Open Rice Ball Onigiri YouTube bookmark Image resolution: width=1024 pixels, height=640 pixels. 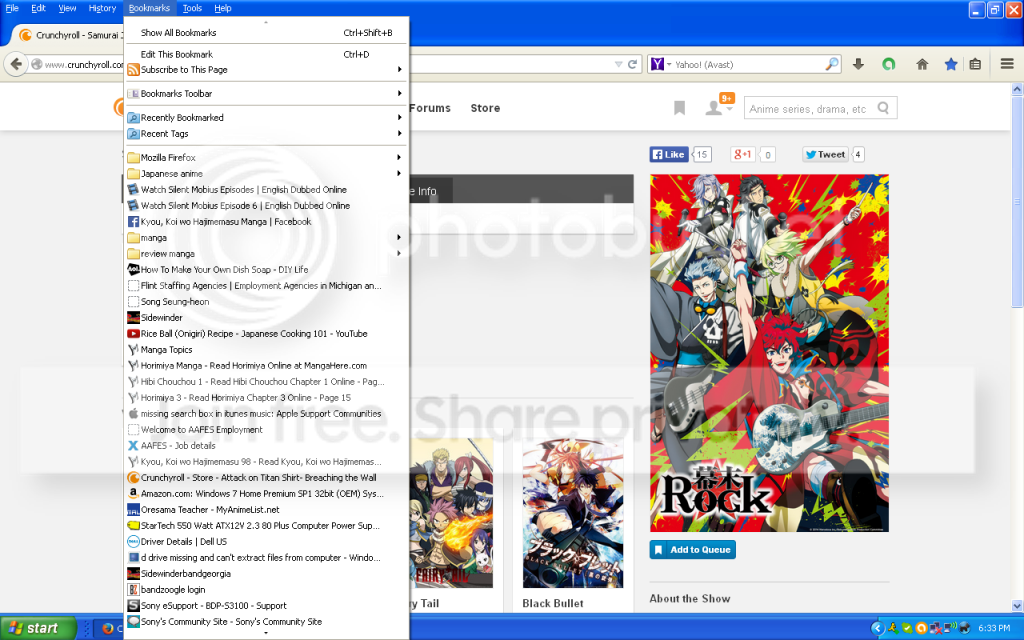click(266, 334)
